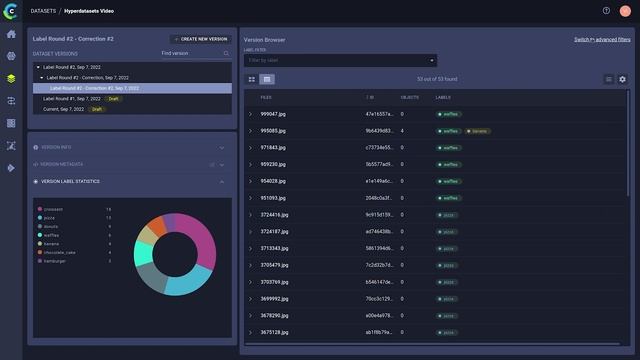
Task: Click file name 3678290.jpg
Action: [274, 316]
